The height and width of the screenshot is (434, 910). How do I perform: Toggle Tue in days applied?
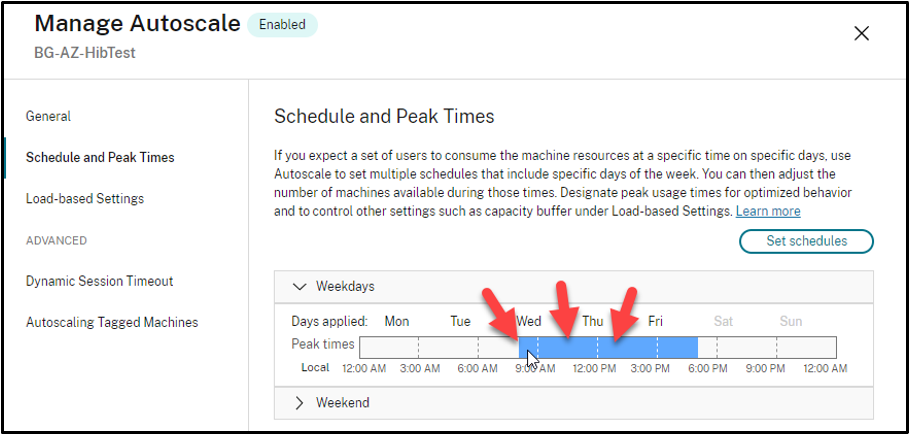pyautogui.click(x=460, y=321)
